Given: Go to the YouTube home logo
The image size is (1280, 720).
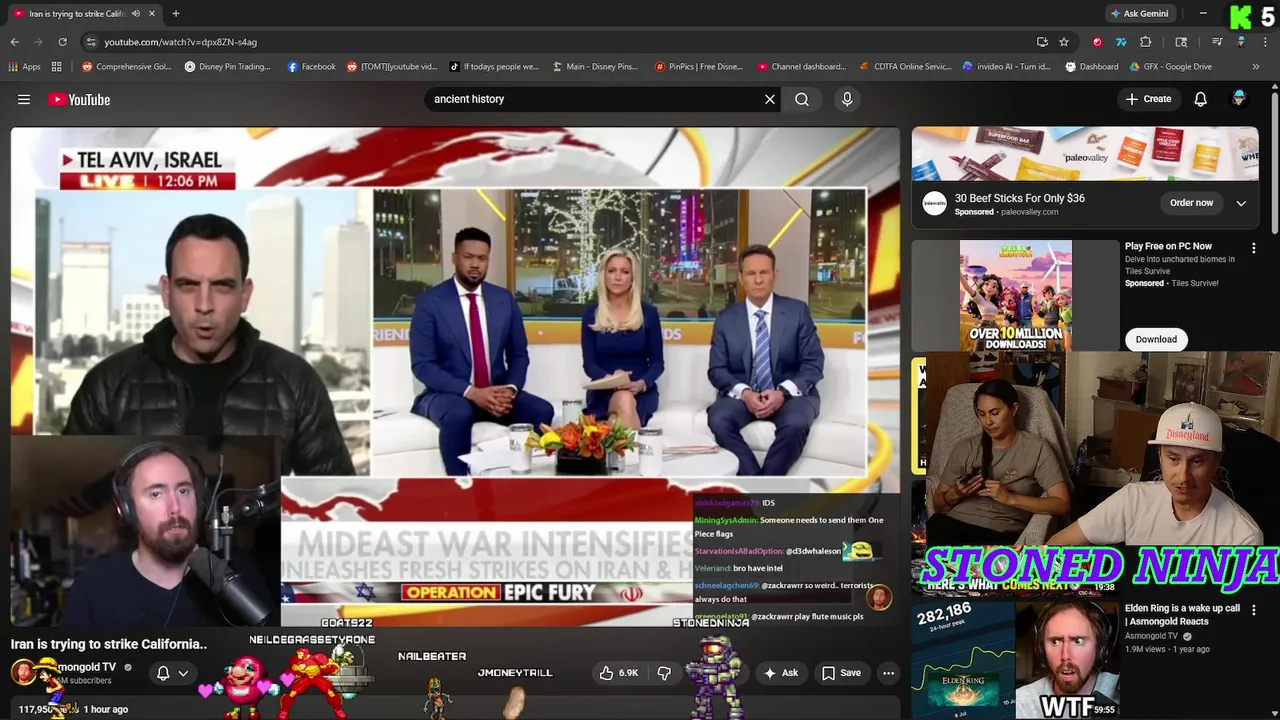Looking at the screenshot, I should [x=79, y=99].
